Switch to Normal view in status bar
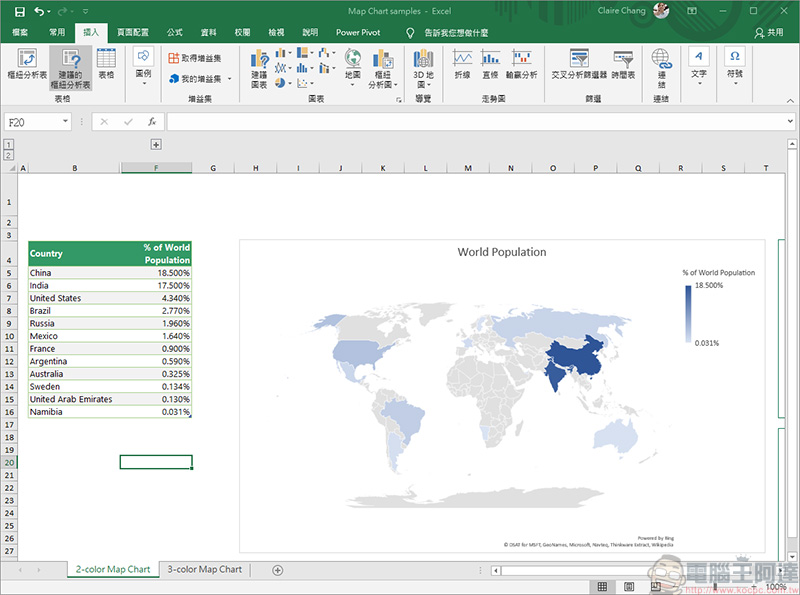The height and width of the screenshot is (595, 800). pos(602,587)
